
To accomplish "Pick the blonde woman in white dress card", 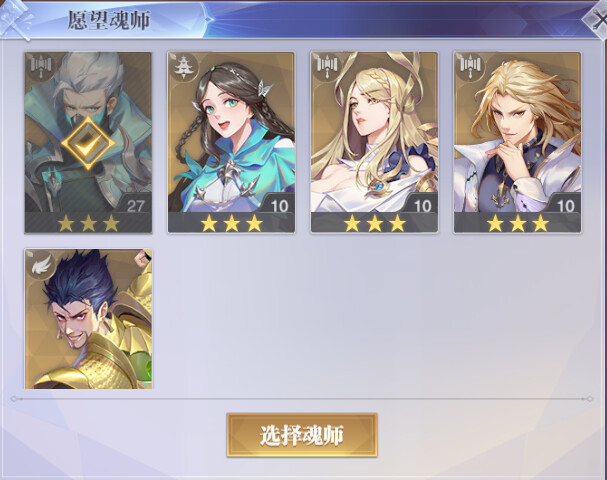I will coord(374,143).
